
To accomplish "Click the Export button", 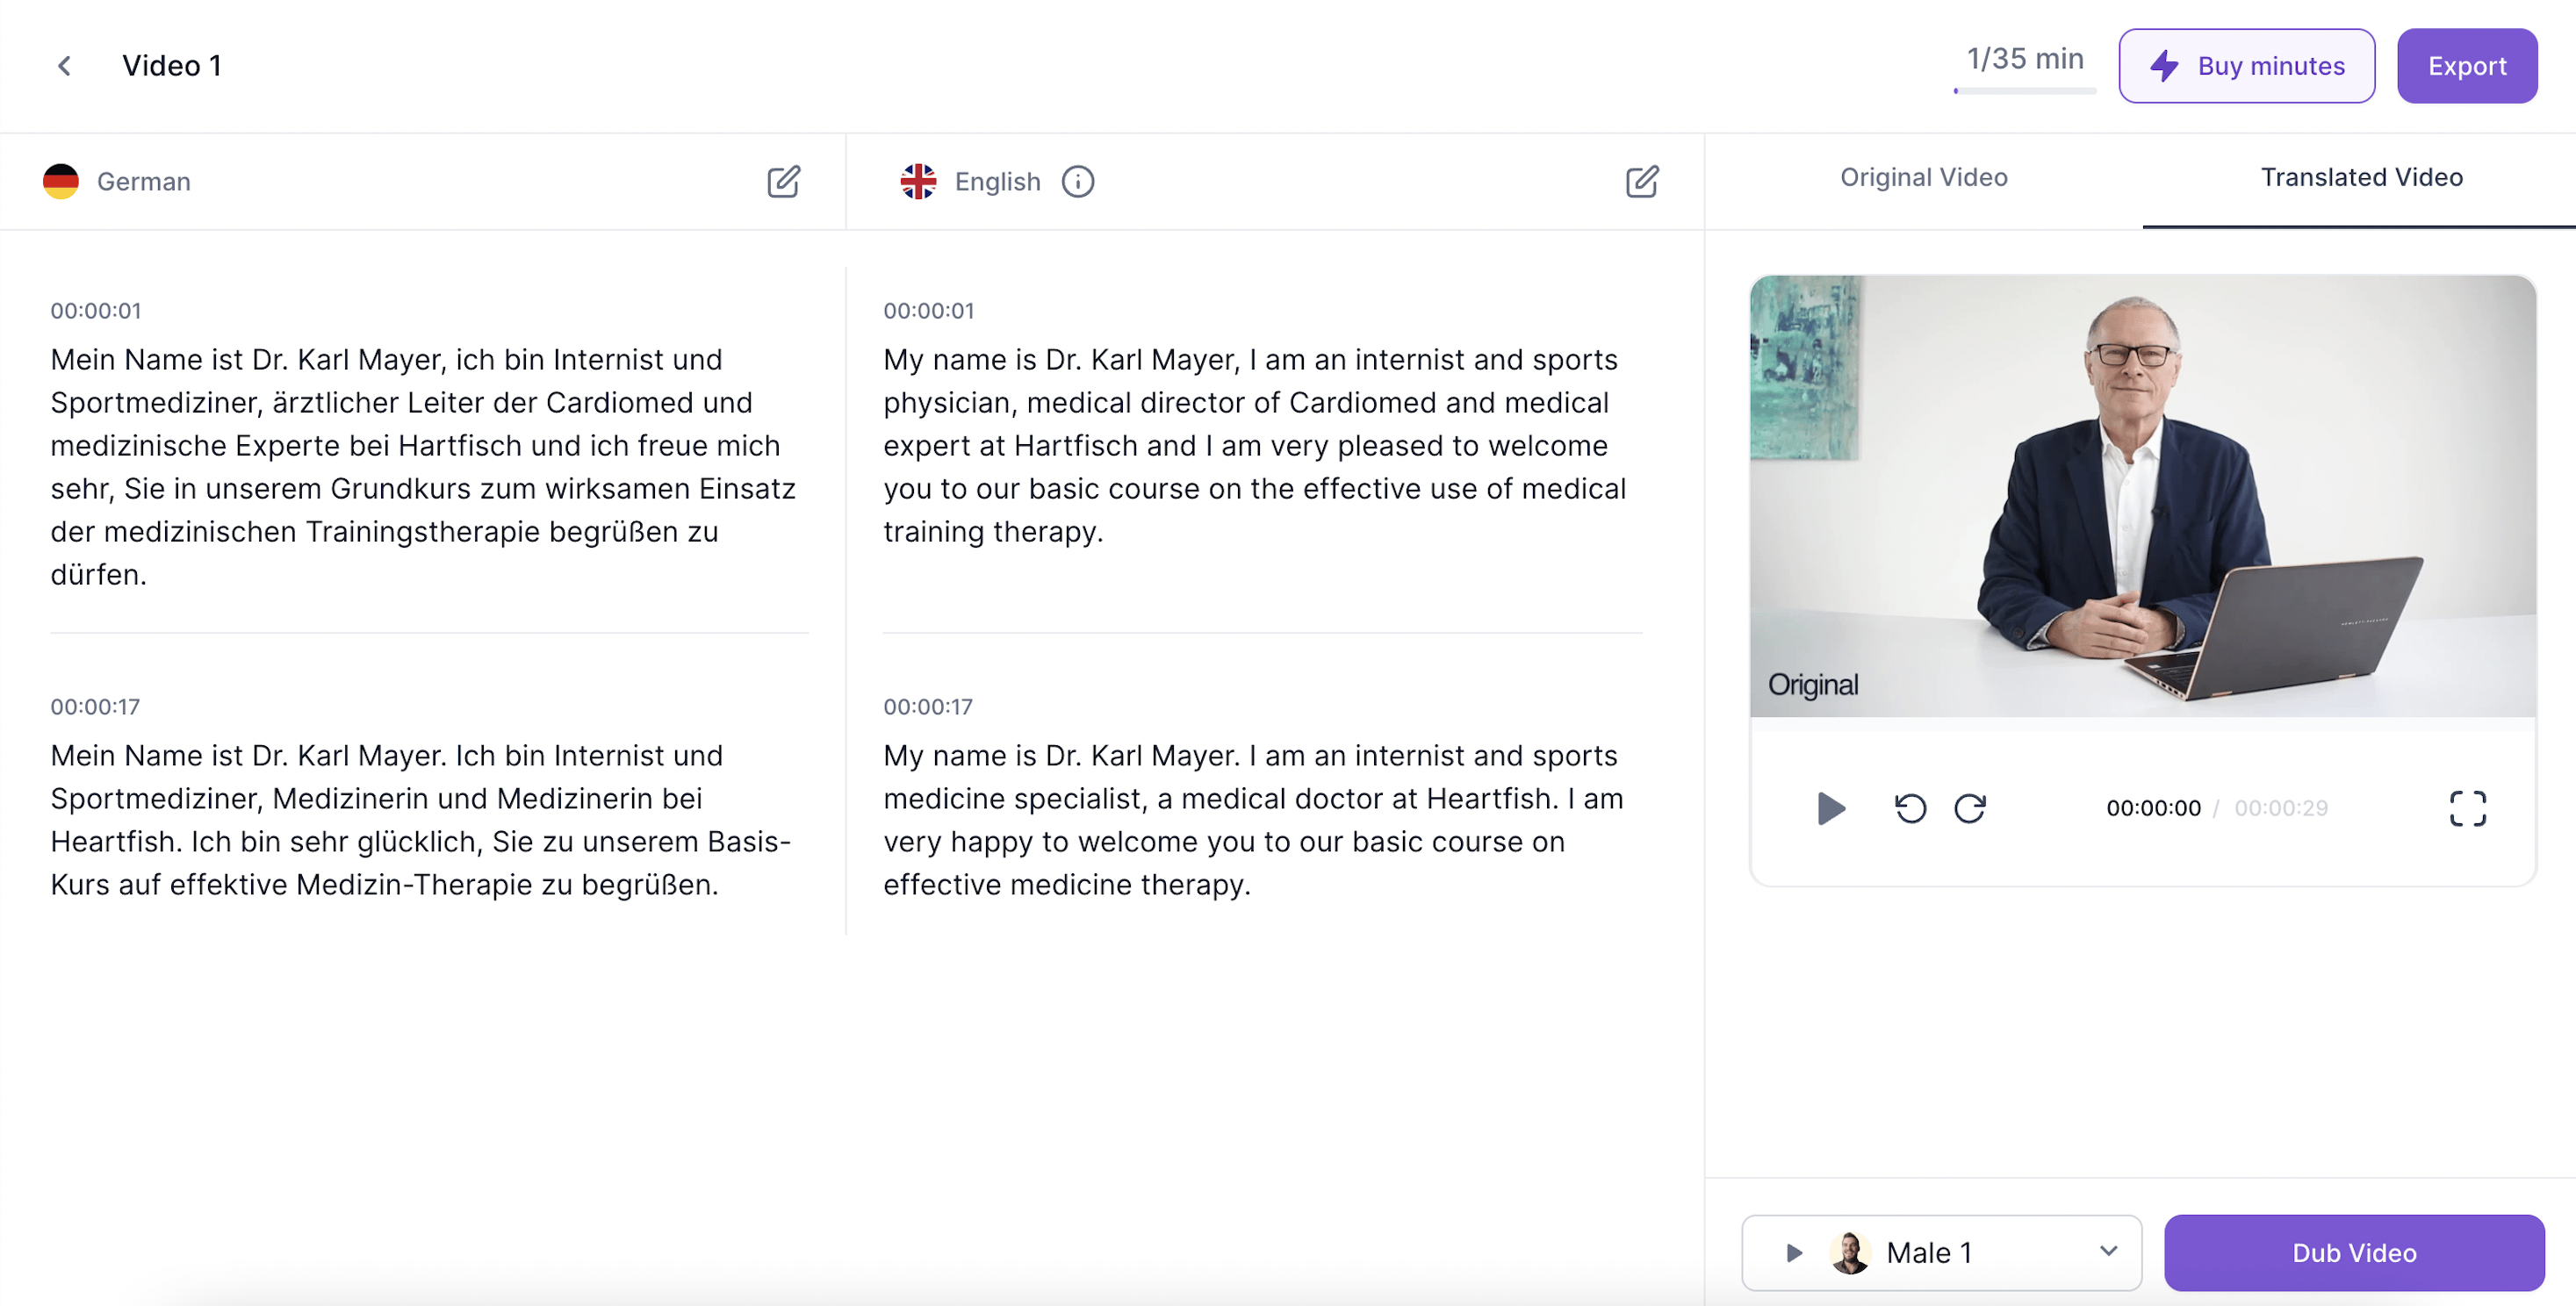I will tap(2466, 66).
